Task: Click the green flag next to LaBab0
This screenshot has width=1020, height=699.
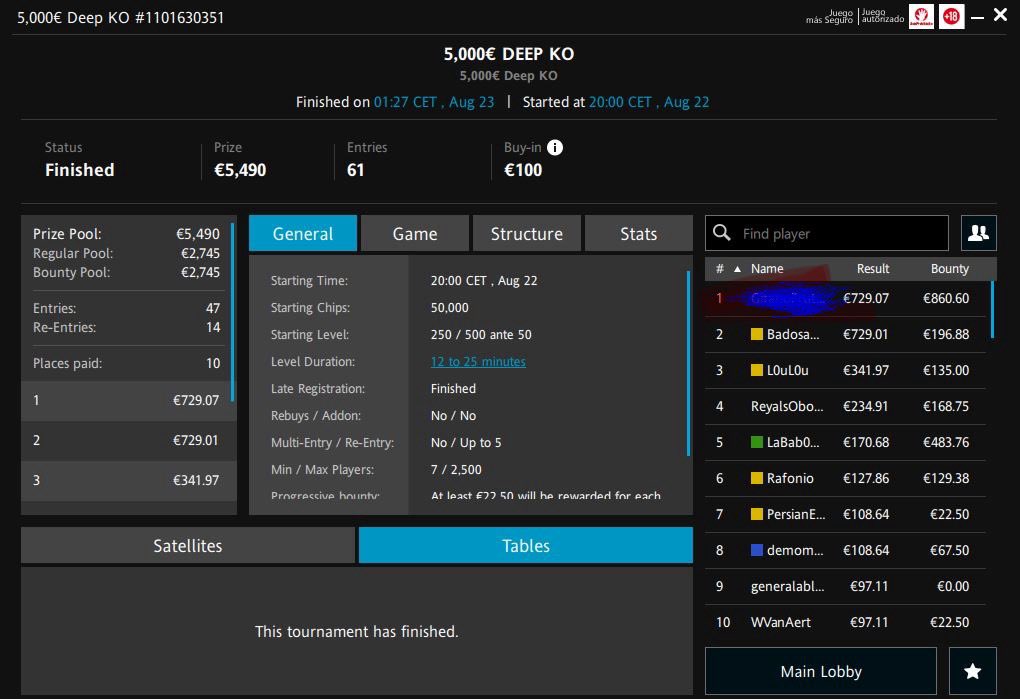Action: (x=757, y=442)
